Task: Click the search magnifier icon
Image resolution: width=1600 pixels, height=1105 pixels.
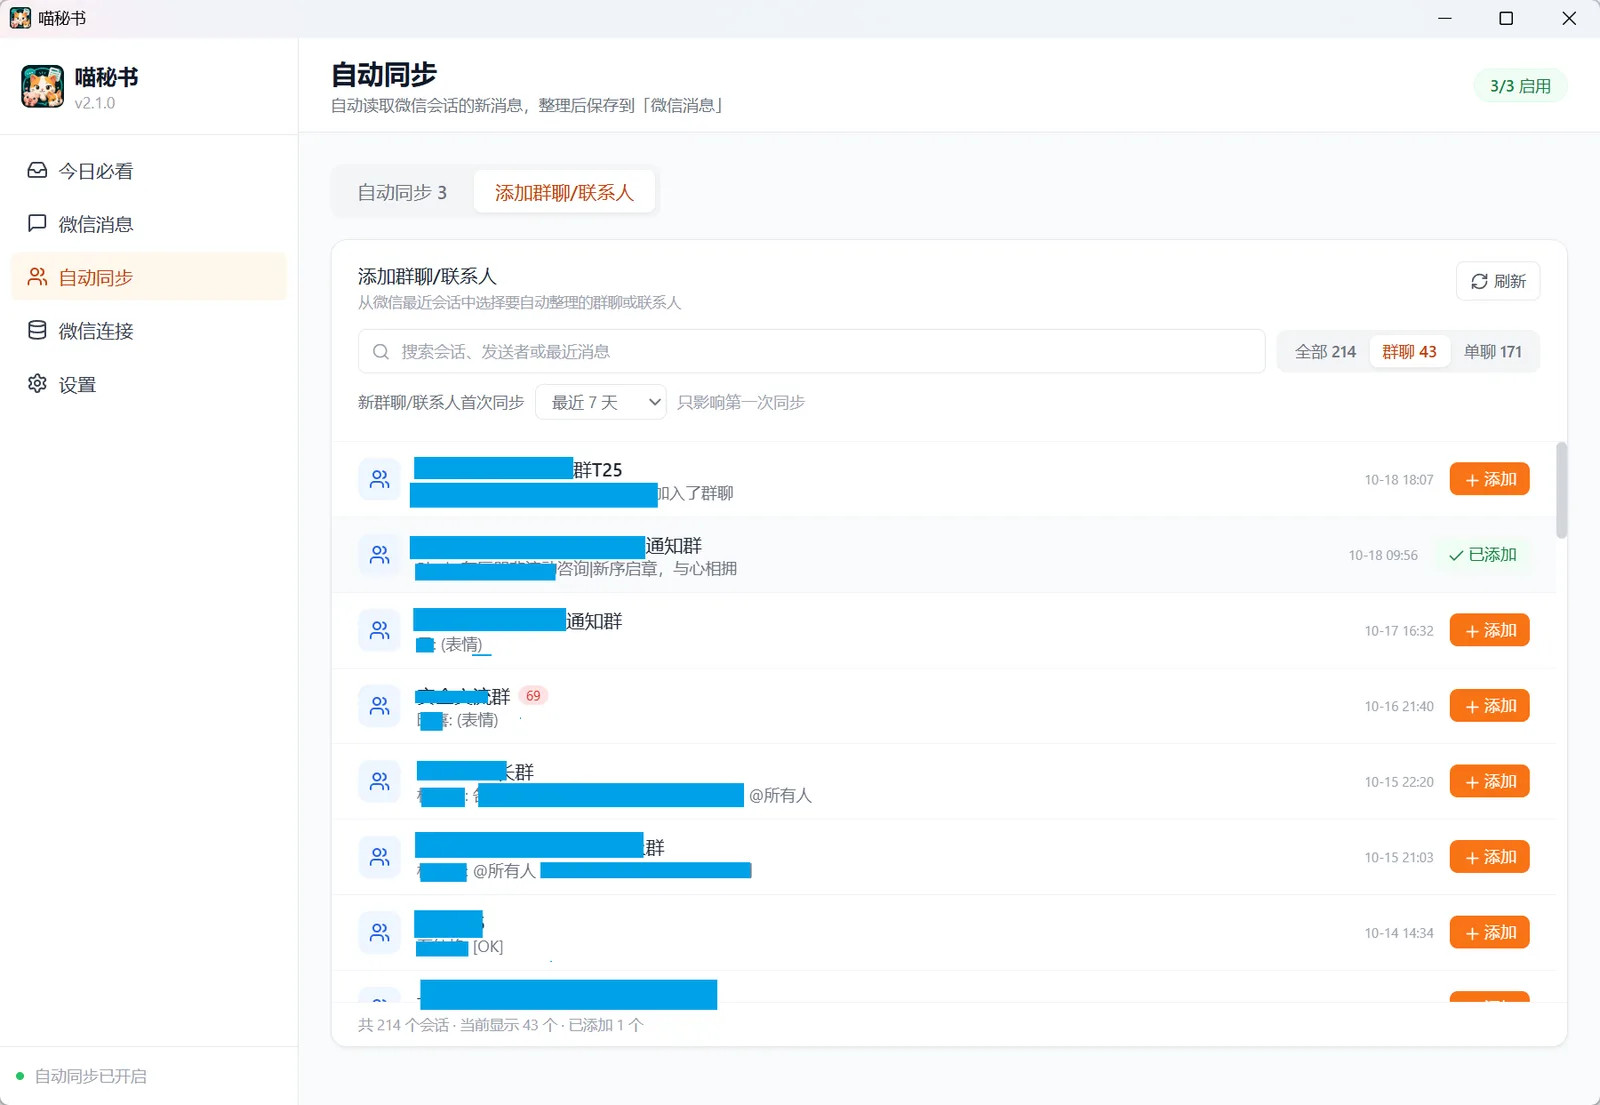Action: pyautogui.click(x=381, y=352)
